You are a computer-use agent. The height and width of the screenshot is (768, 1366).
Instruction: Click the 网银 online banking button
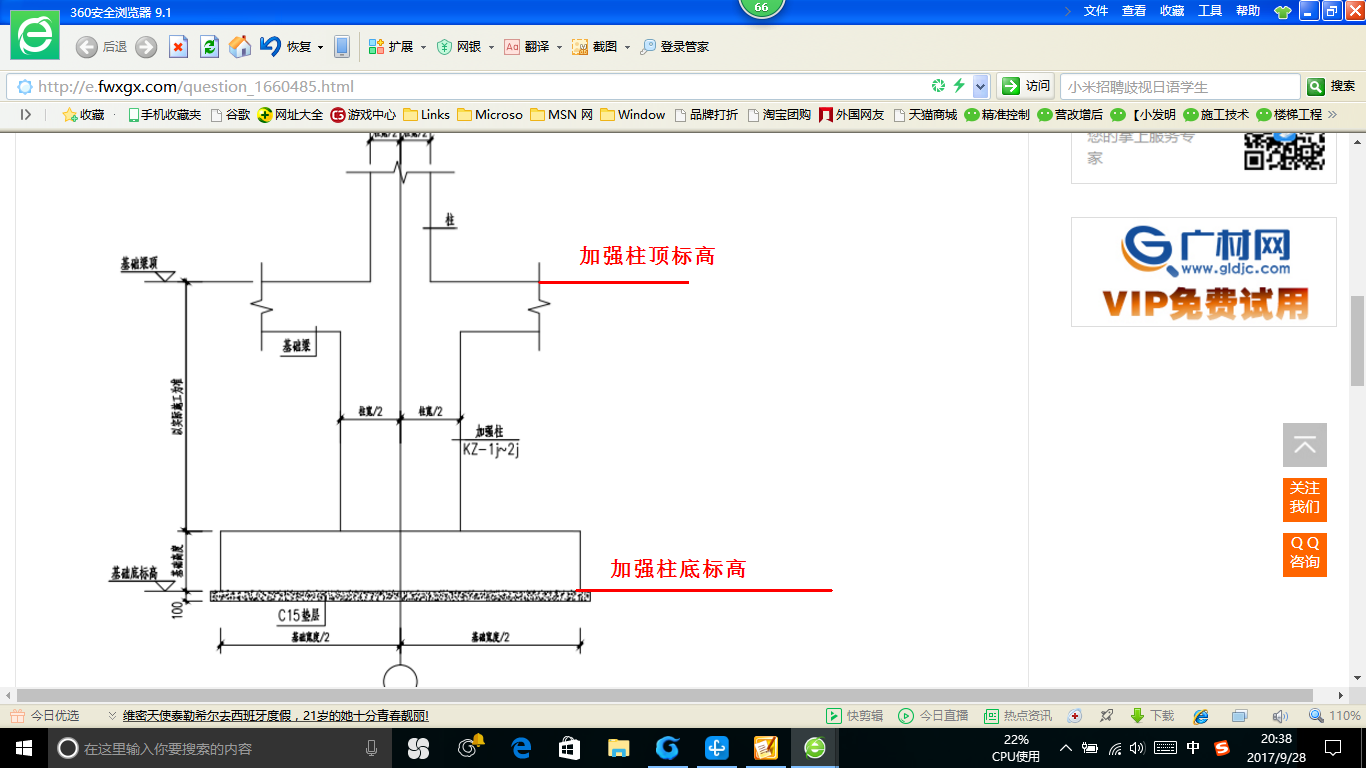coord(460,47)
